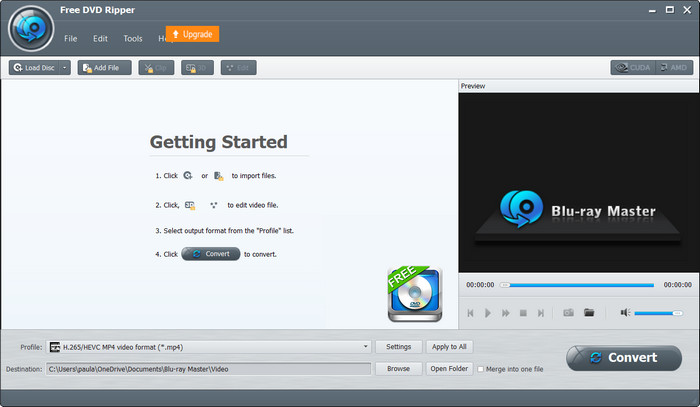
Task: Open the 3D settings tool
Action: 197,67
